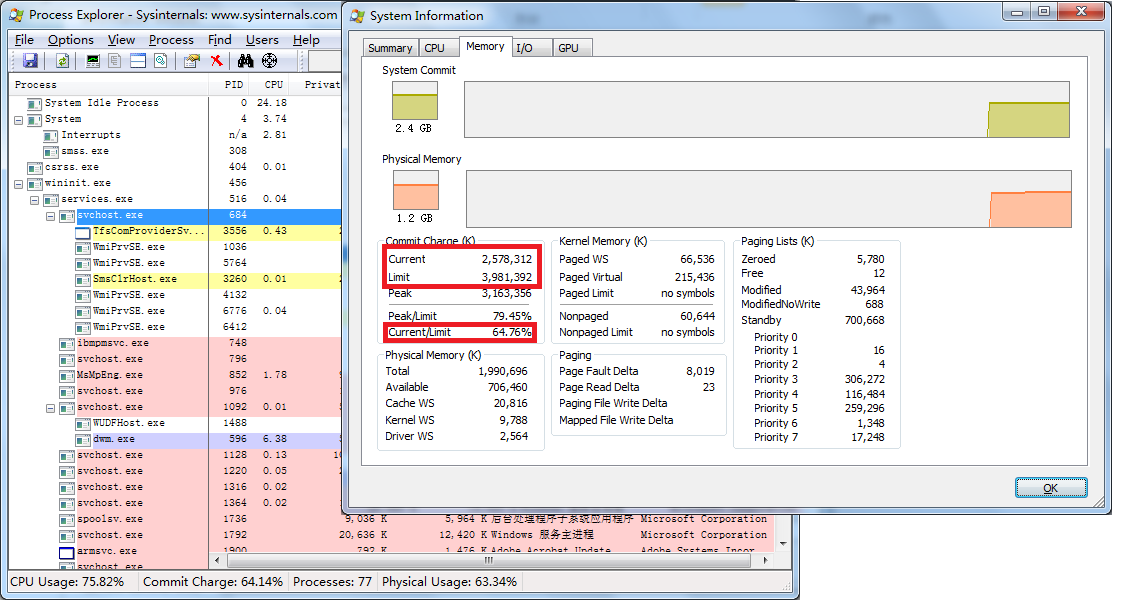The image size is (1121, 600).
Task: Click Processes: 77 in the status bar
Action: coord(332,582)
